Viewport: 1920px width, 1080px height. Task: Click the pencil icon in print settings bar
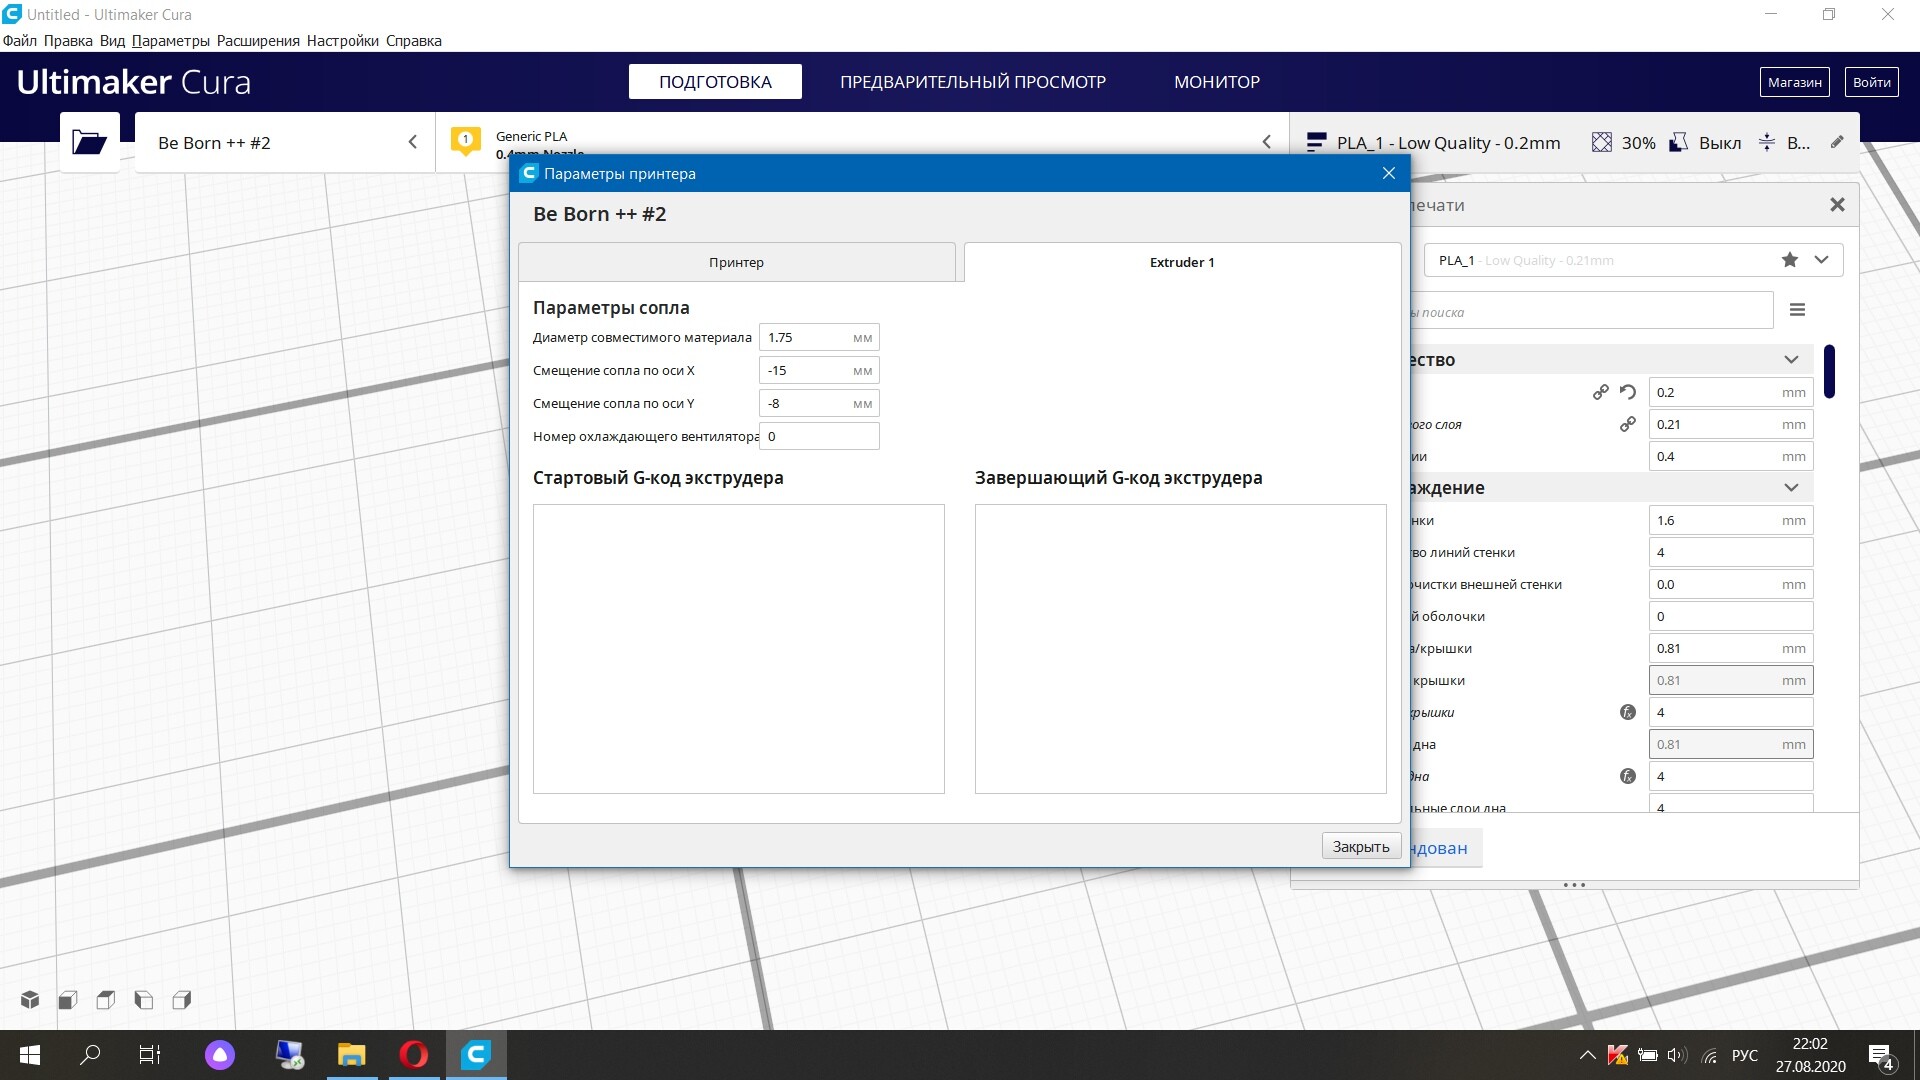point(1837,142)
